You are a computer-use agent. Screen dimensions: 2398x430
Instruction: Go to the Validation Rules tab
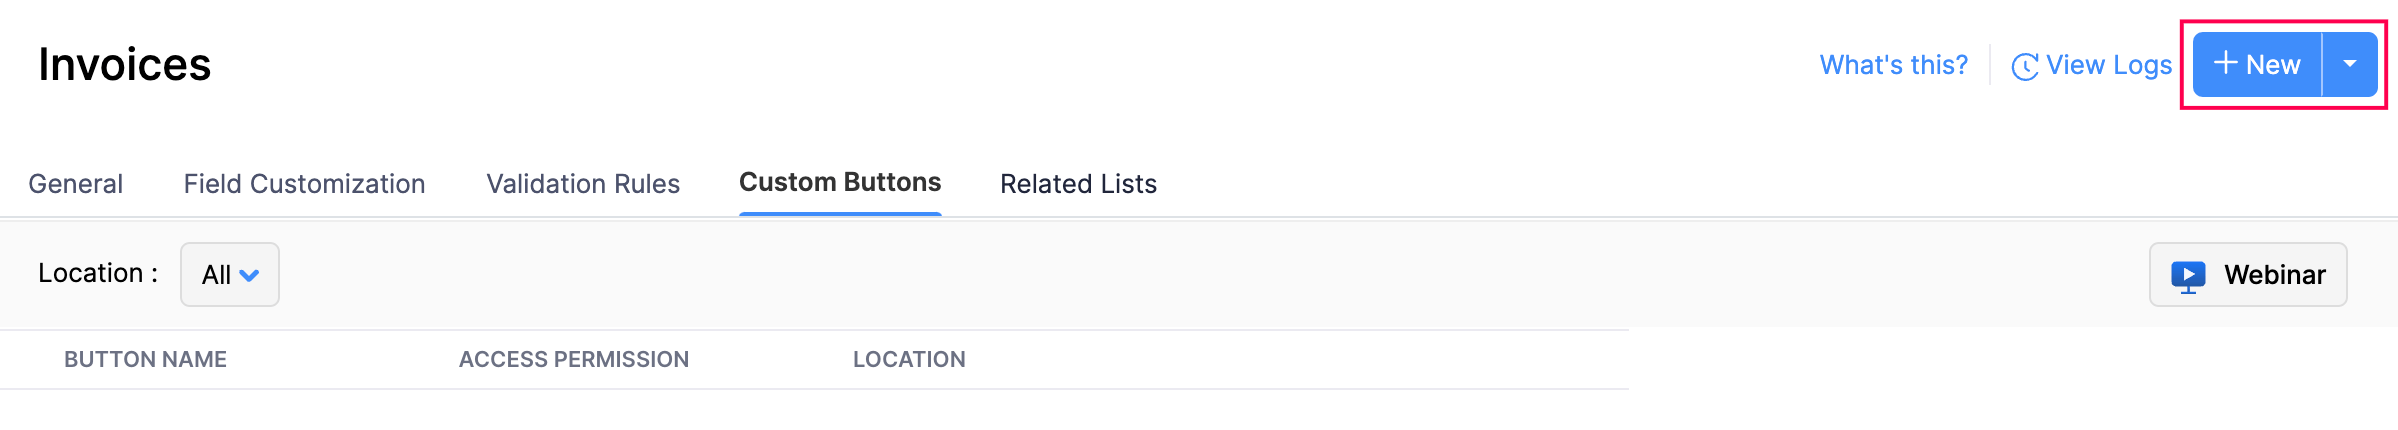[583, 184]
